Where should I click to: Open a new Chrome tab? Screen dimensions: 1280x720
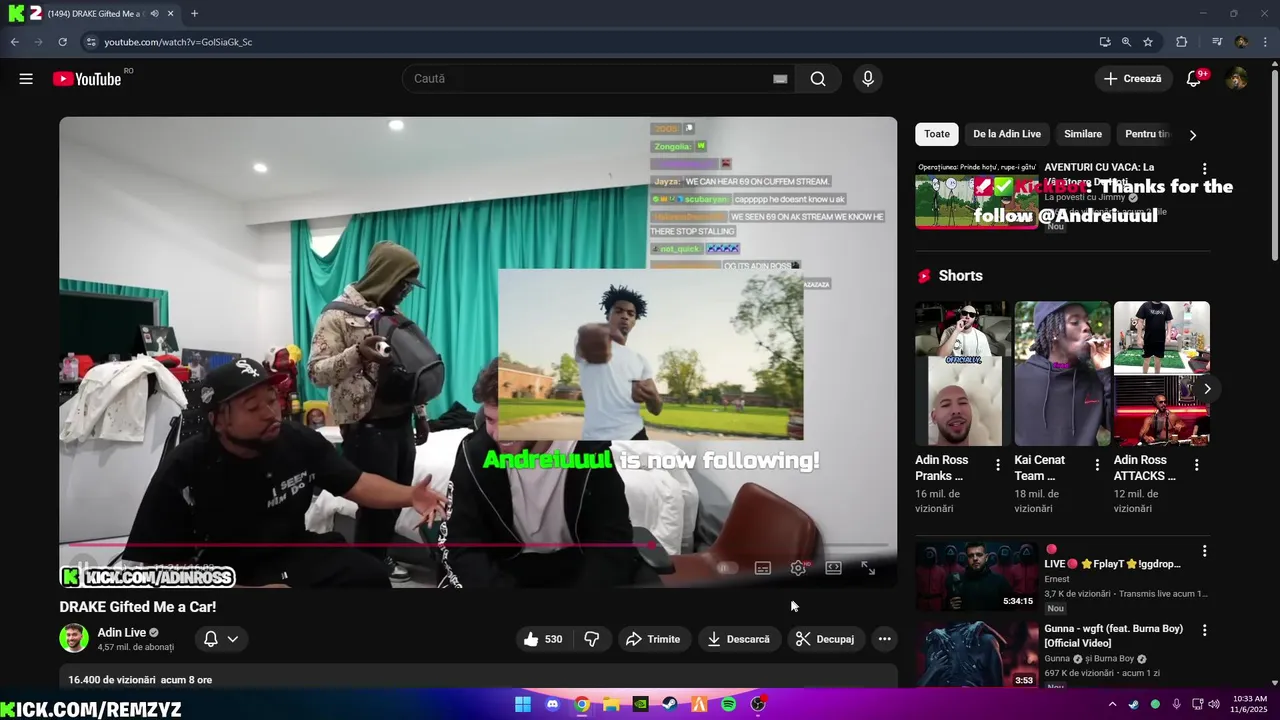pyautogui.click(x=194, y=13)
